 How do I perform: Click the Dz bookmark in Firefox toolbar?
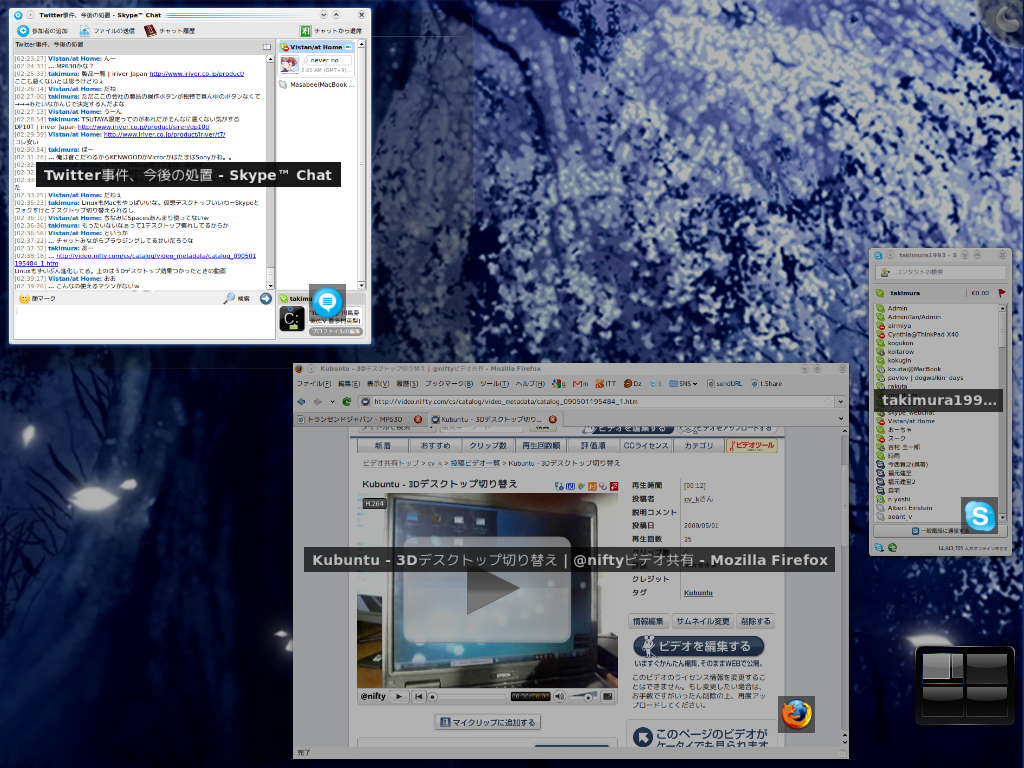point(632,384)
